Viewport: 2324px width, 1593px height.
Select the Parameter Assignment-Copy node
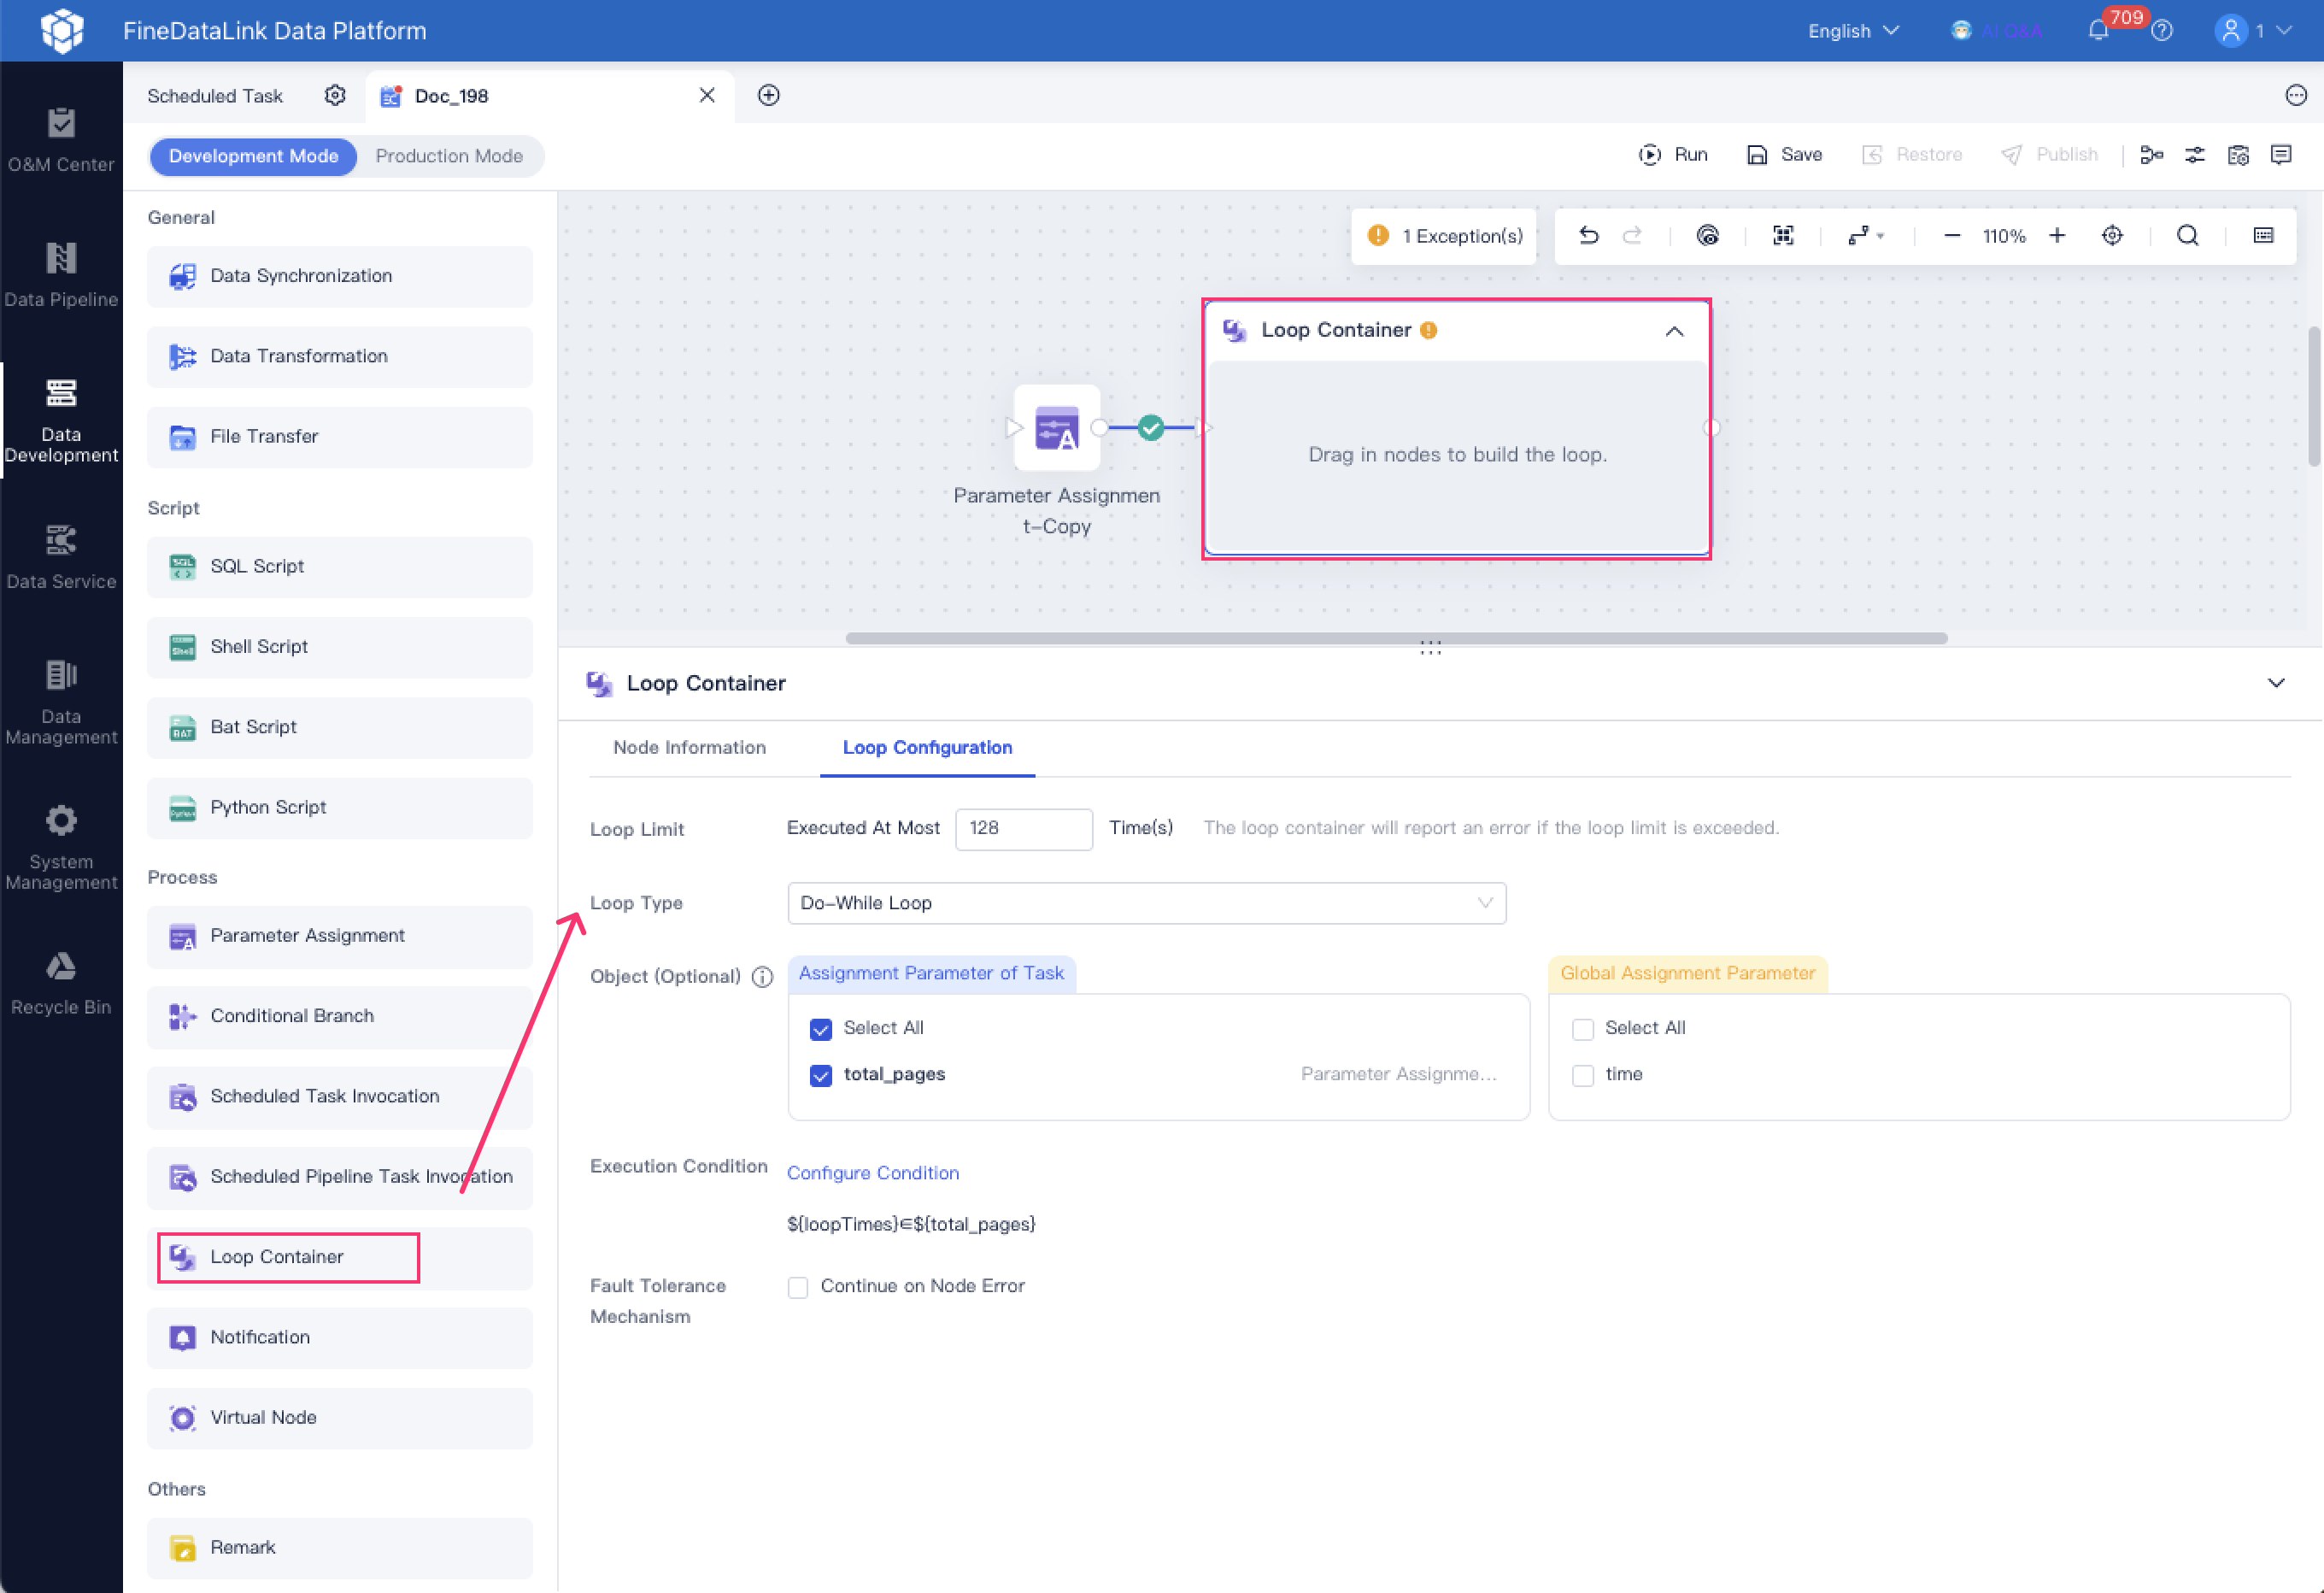pyautogui.click(x=1056, y=427)
